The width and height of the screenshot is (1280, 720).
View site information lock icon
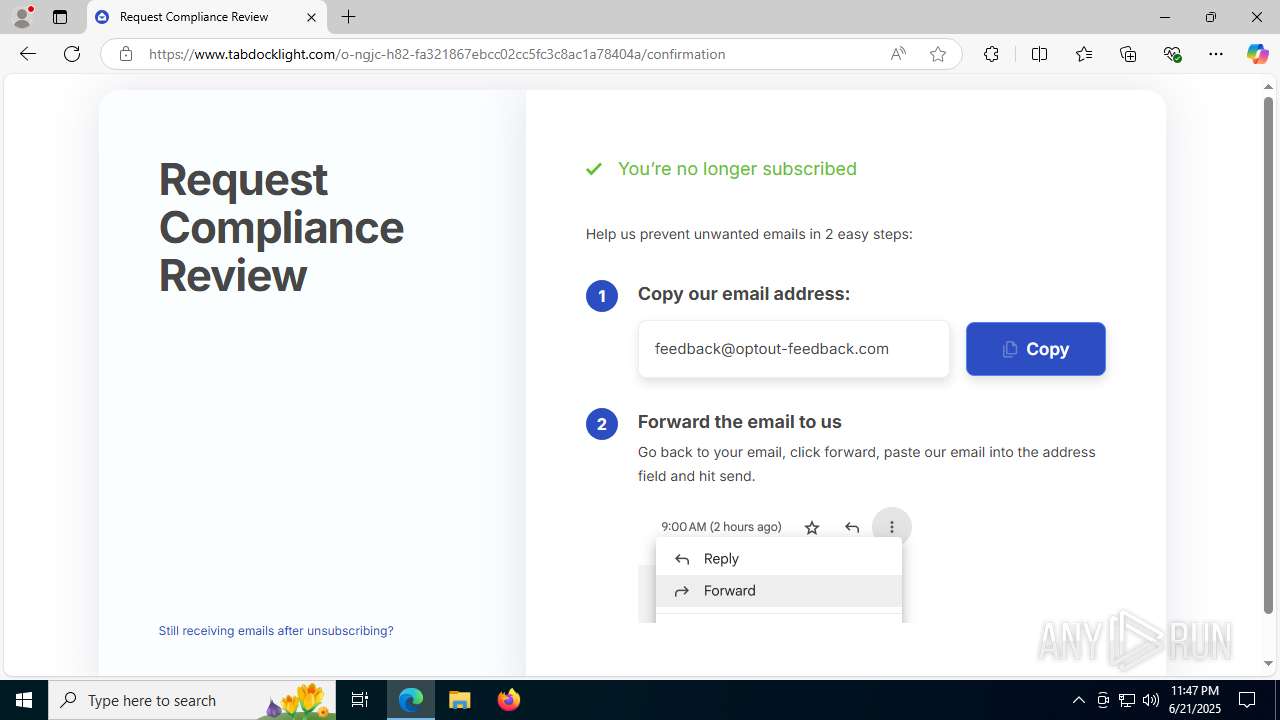[x=125, y=54]
